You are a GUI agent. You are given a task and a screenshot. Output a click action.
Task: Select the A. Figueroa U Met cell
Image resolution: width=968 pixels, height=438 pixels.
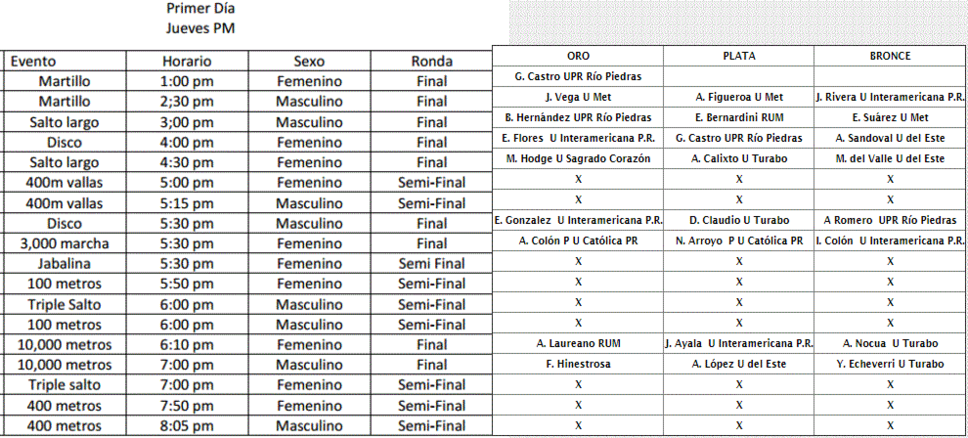point(739,97)
